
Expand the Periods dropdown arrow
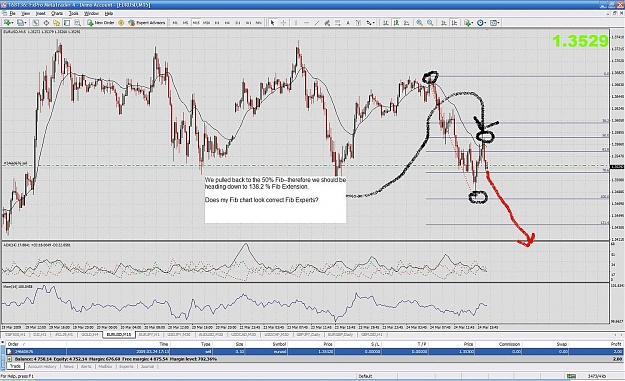coord(485,23)
